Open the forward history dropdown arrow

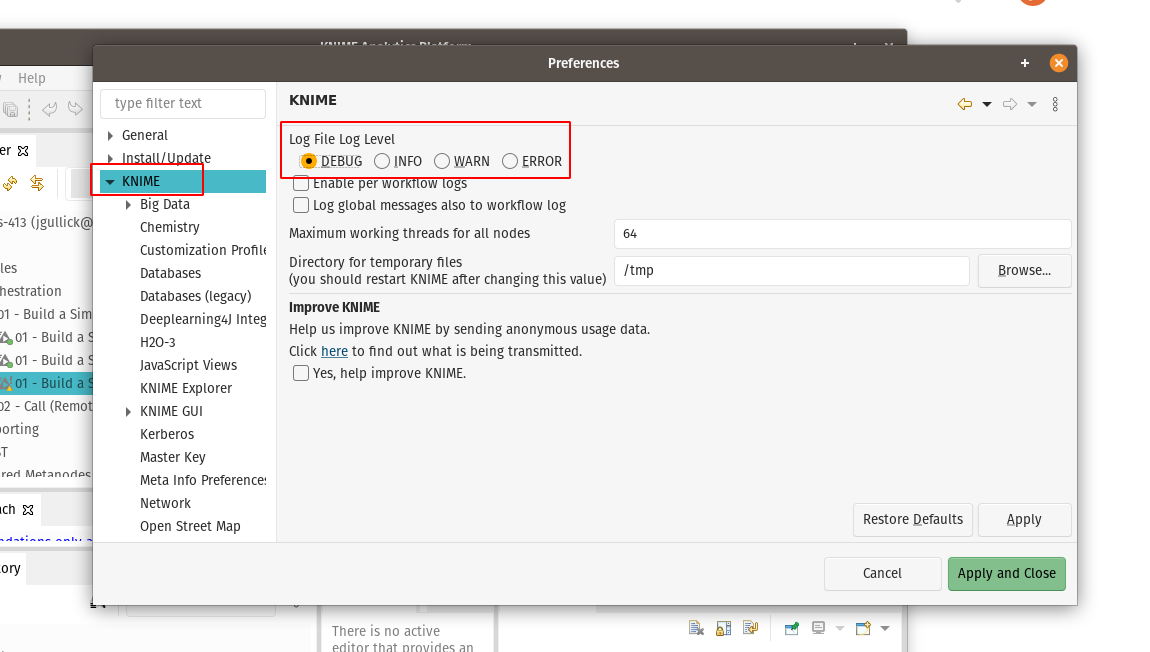pos(1032,104)
